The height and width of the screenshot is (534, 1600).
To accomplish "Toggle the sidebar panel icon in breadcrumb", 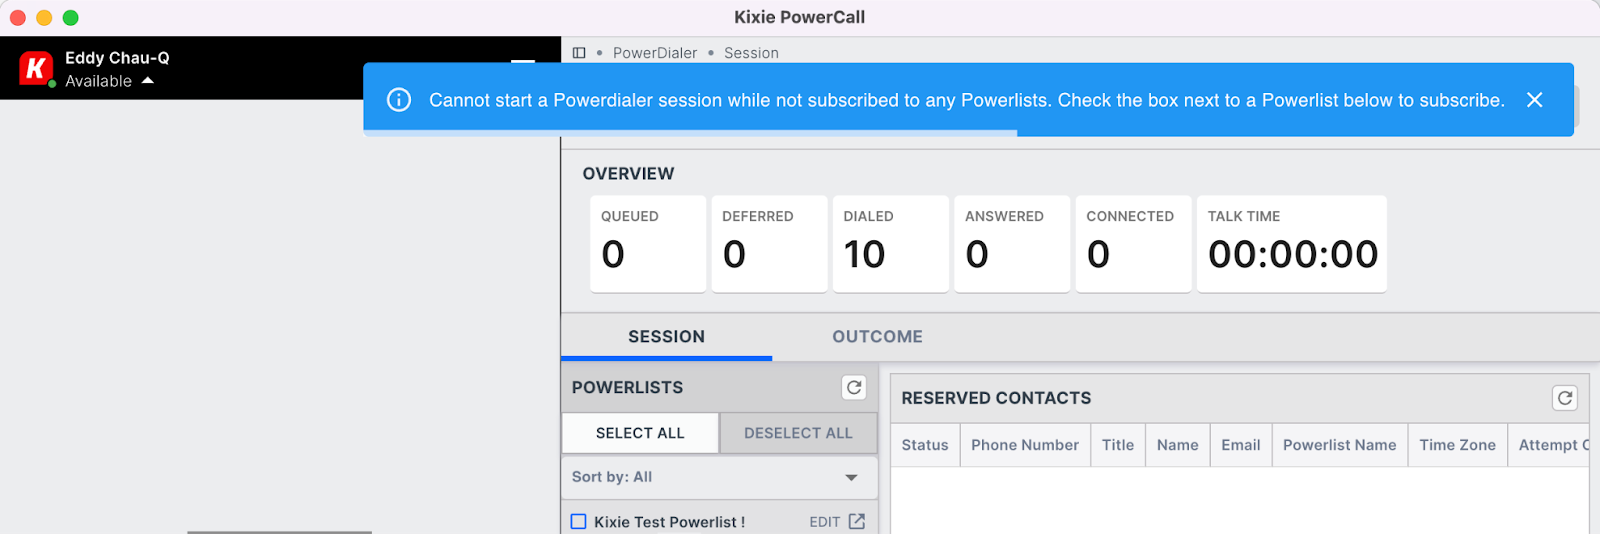I will click(579, 53).
